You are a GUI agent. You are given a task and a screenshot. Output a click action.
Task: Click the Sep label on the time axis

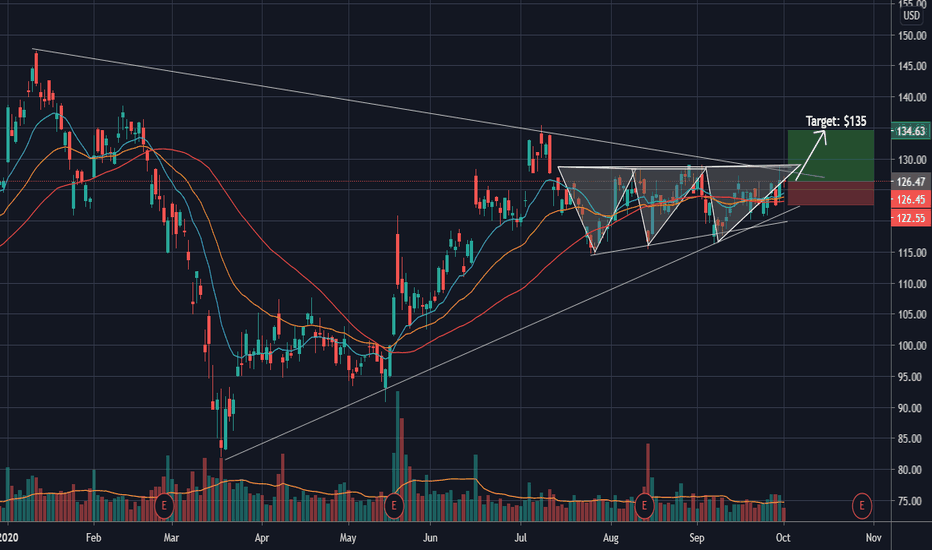tap(697, 538)
